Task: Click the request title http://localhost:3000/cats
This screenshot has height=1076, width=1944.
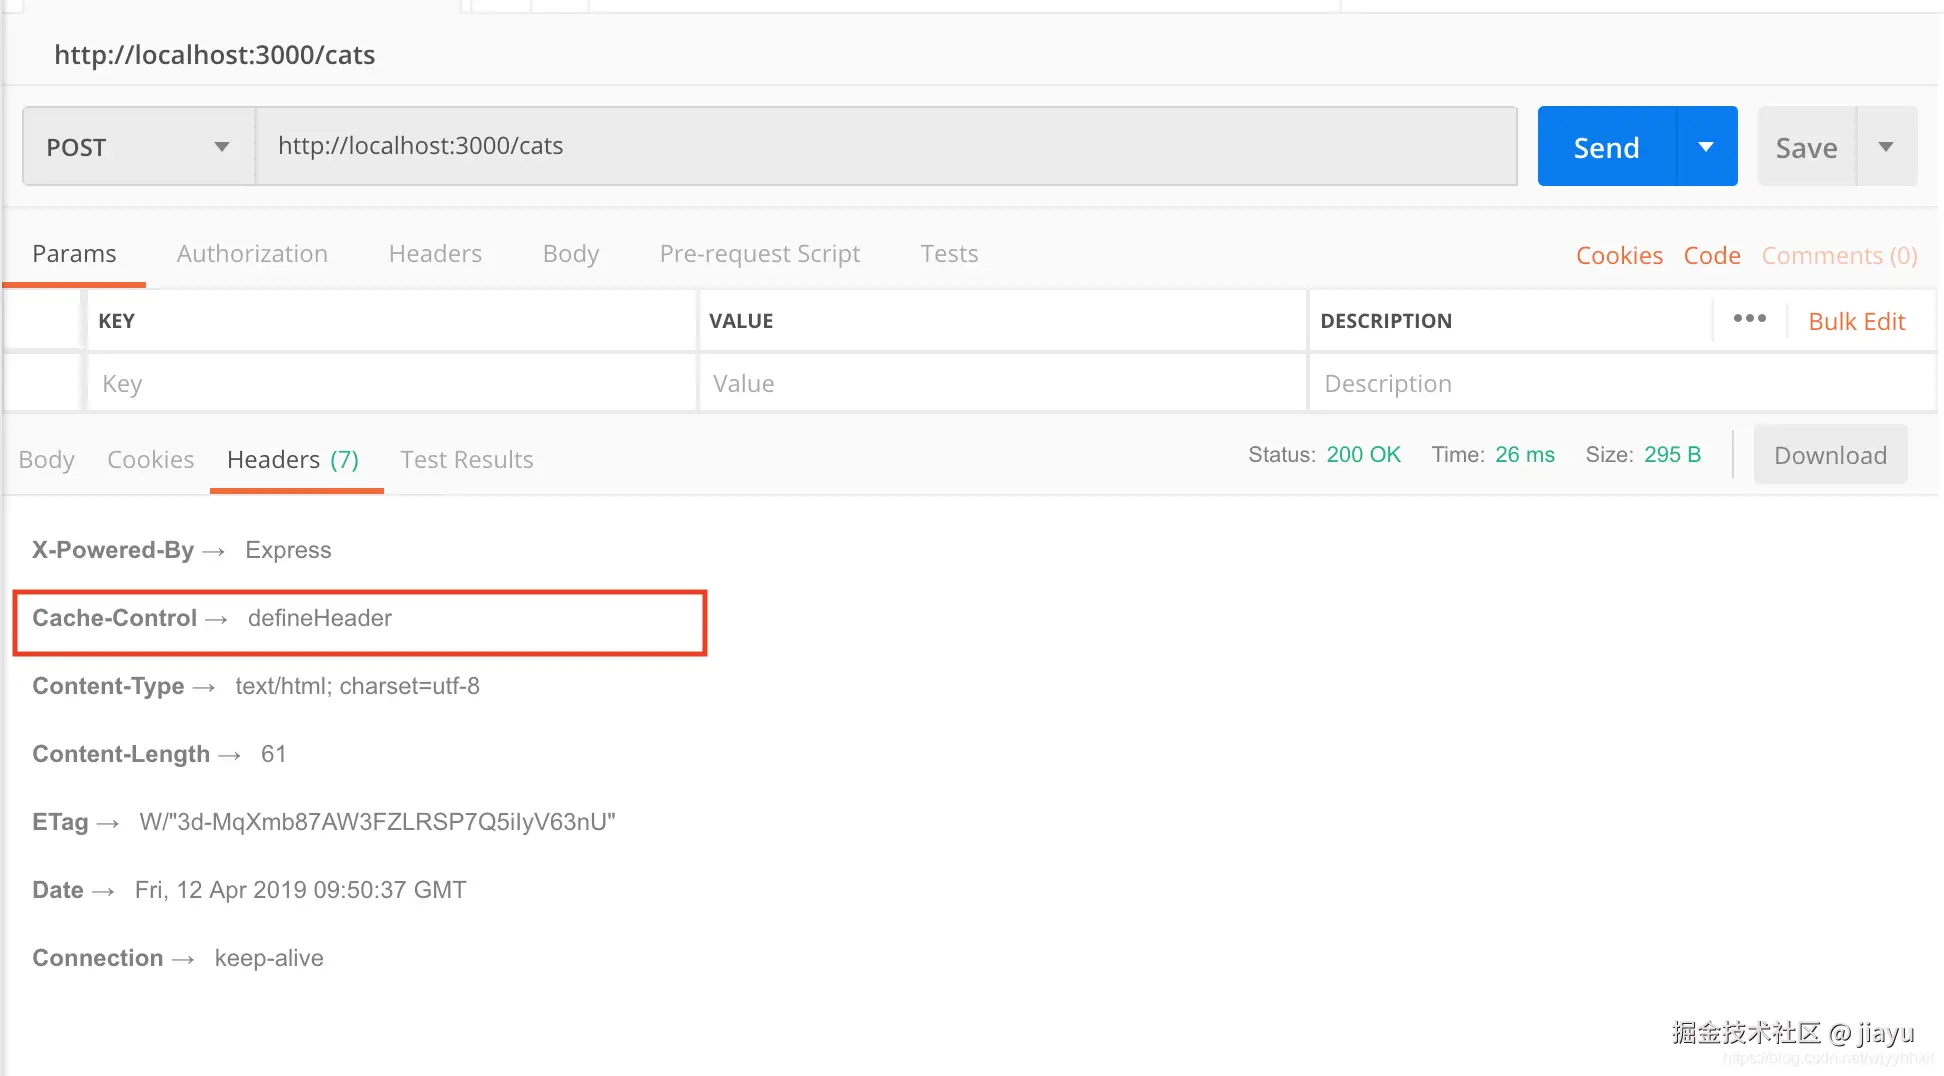Action: [215, 55]
